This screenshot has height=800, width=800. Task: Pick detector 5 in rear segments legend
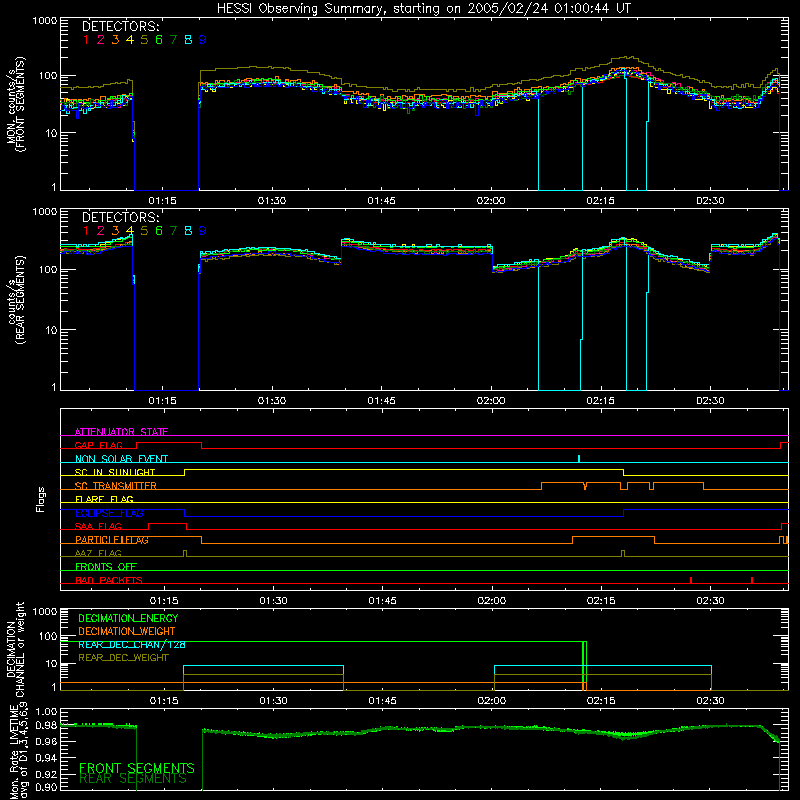[144, 231]
